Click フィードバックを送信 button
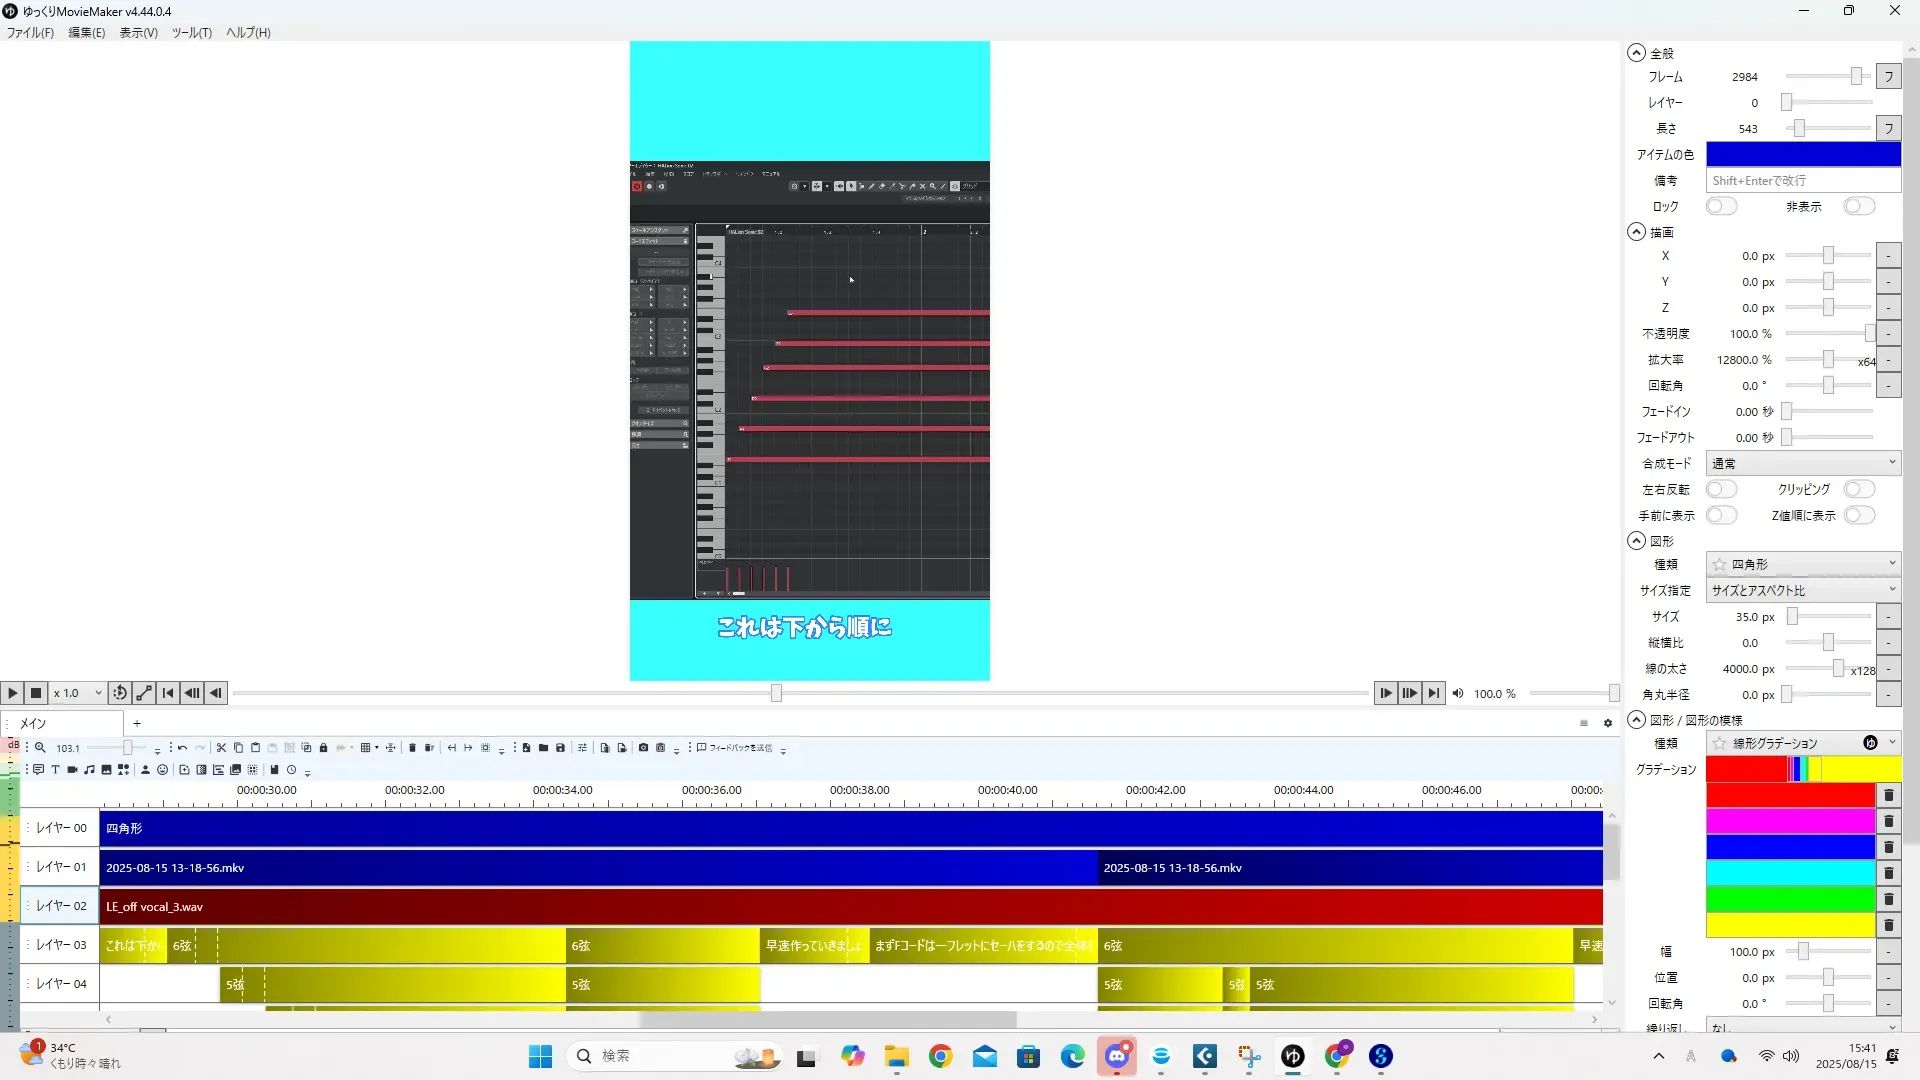This screenshot has width=1920, height=1080. point(736,748)
